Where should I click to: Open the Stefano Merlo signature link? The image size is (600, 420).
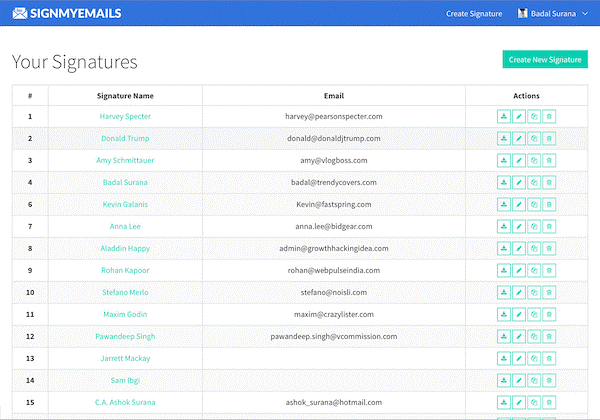pyautogui.click(x=125, y=292)
